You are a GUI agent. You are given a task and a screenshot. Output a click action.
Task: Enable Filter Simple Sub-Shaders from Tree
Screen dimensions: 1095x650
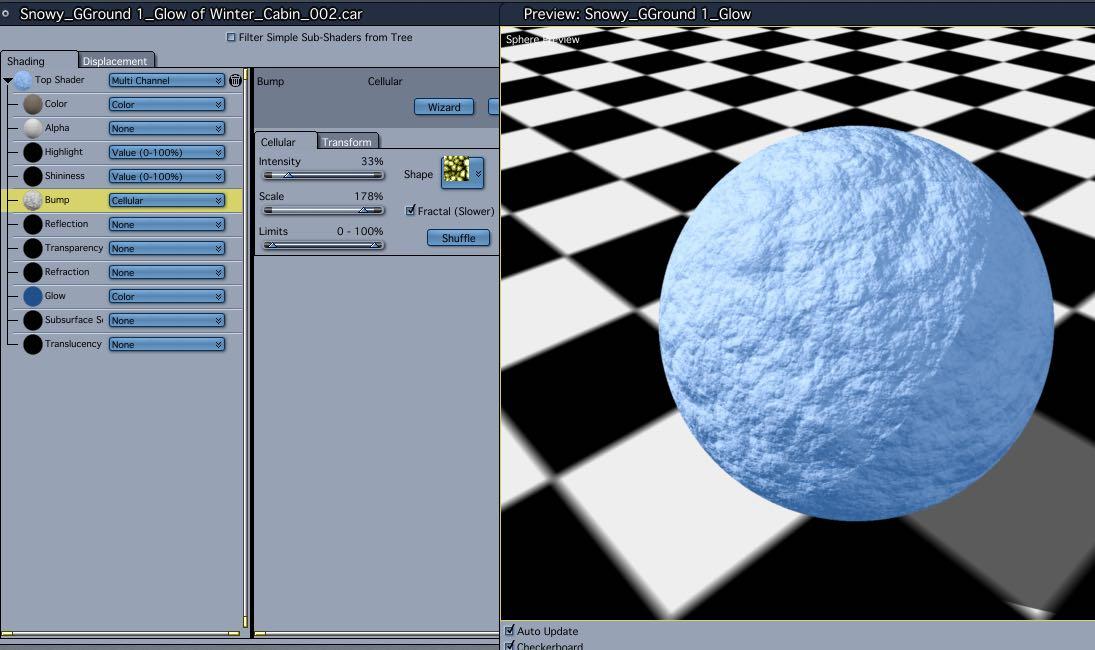click(x=231, y=37)
